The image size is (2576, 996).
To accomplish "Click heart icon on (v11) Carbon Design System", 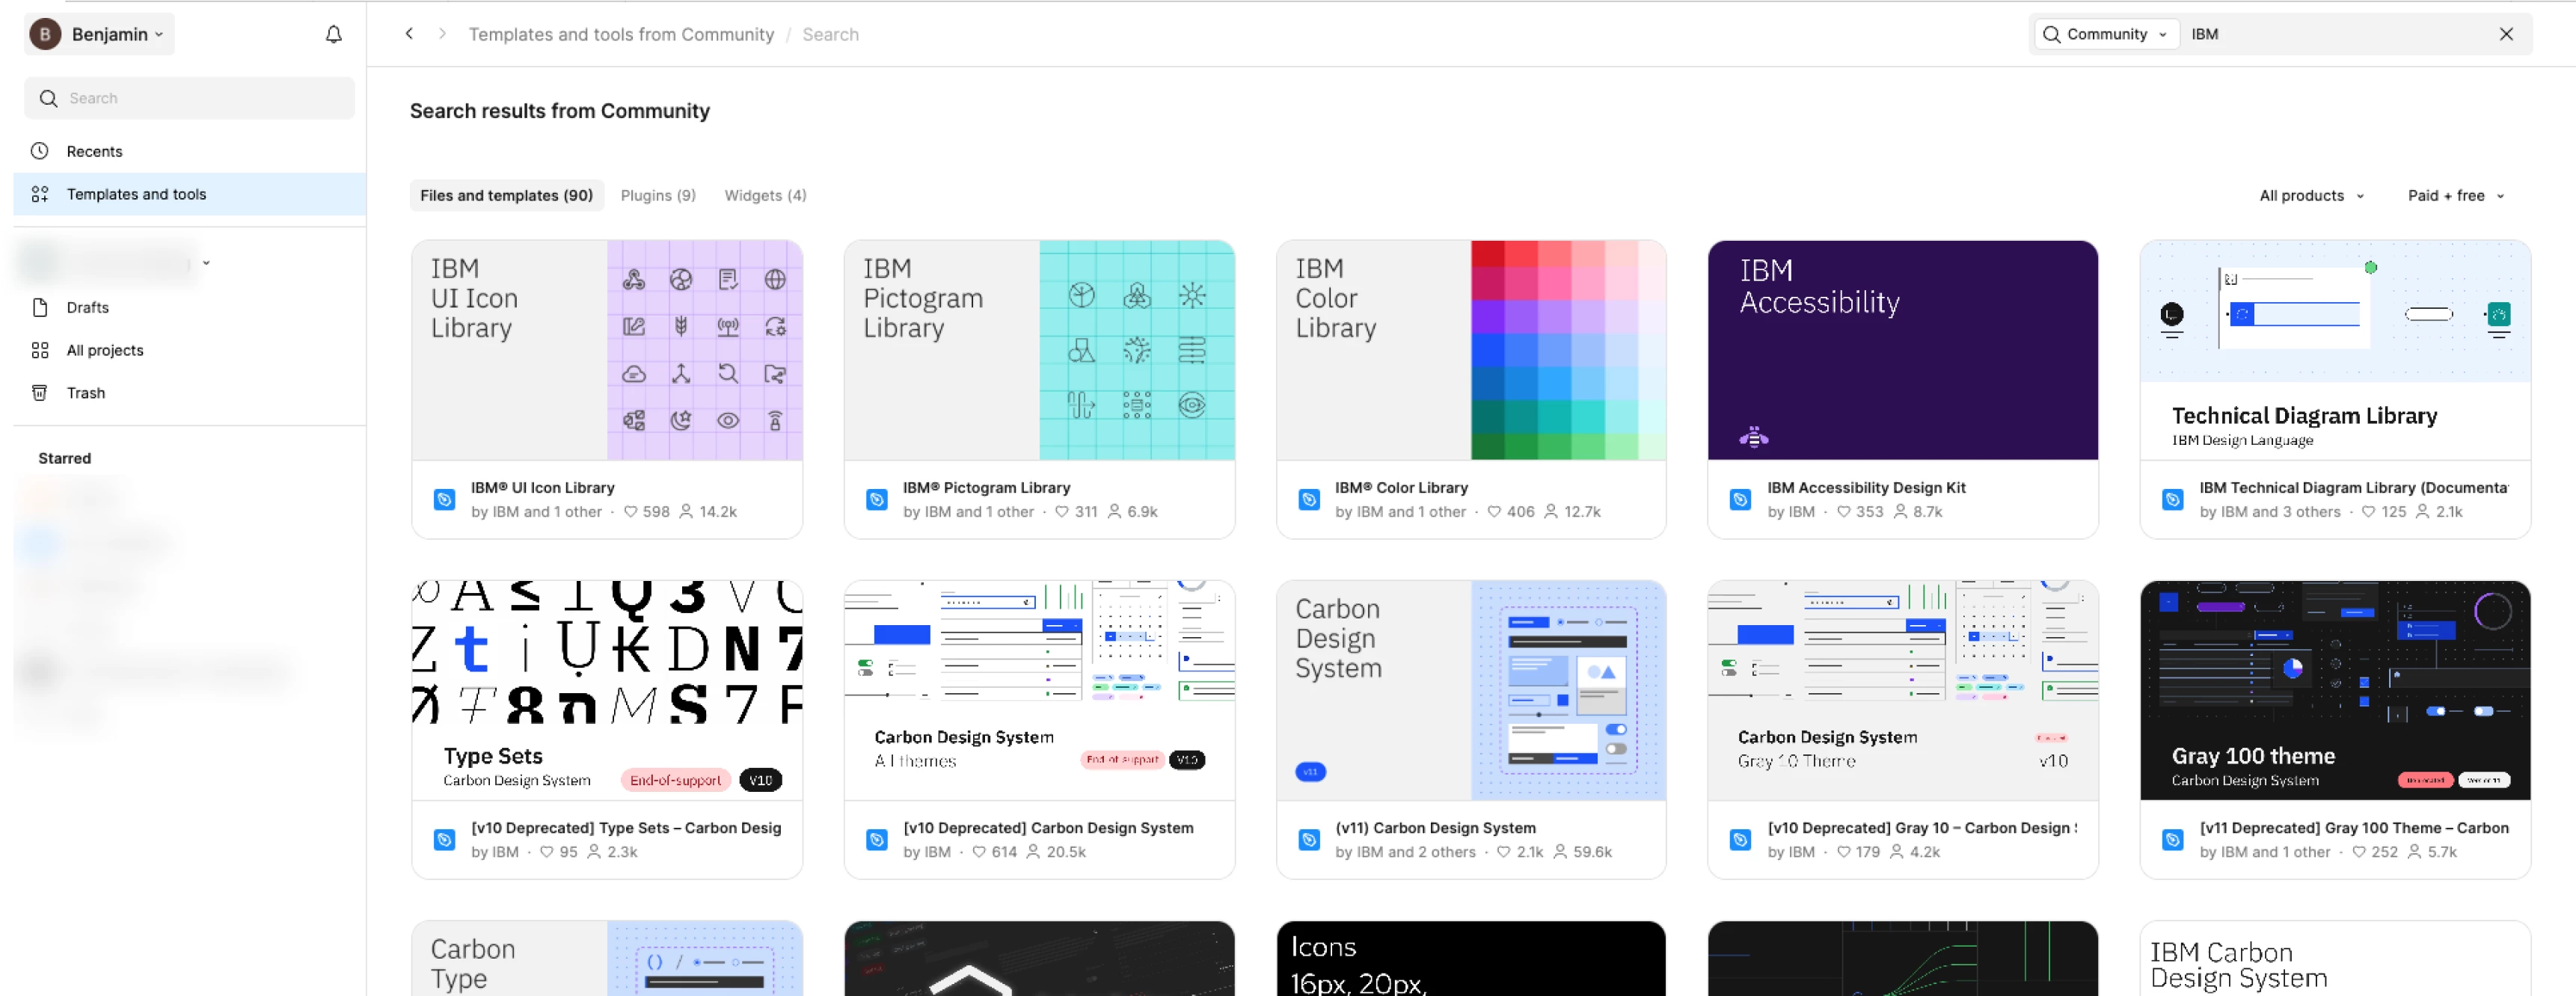I will pyautogui.click(x=1504, y=851).
